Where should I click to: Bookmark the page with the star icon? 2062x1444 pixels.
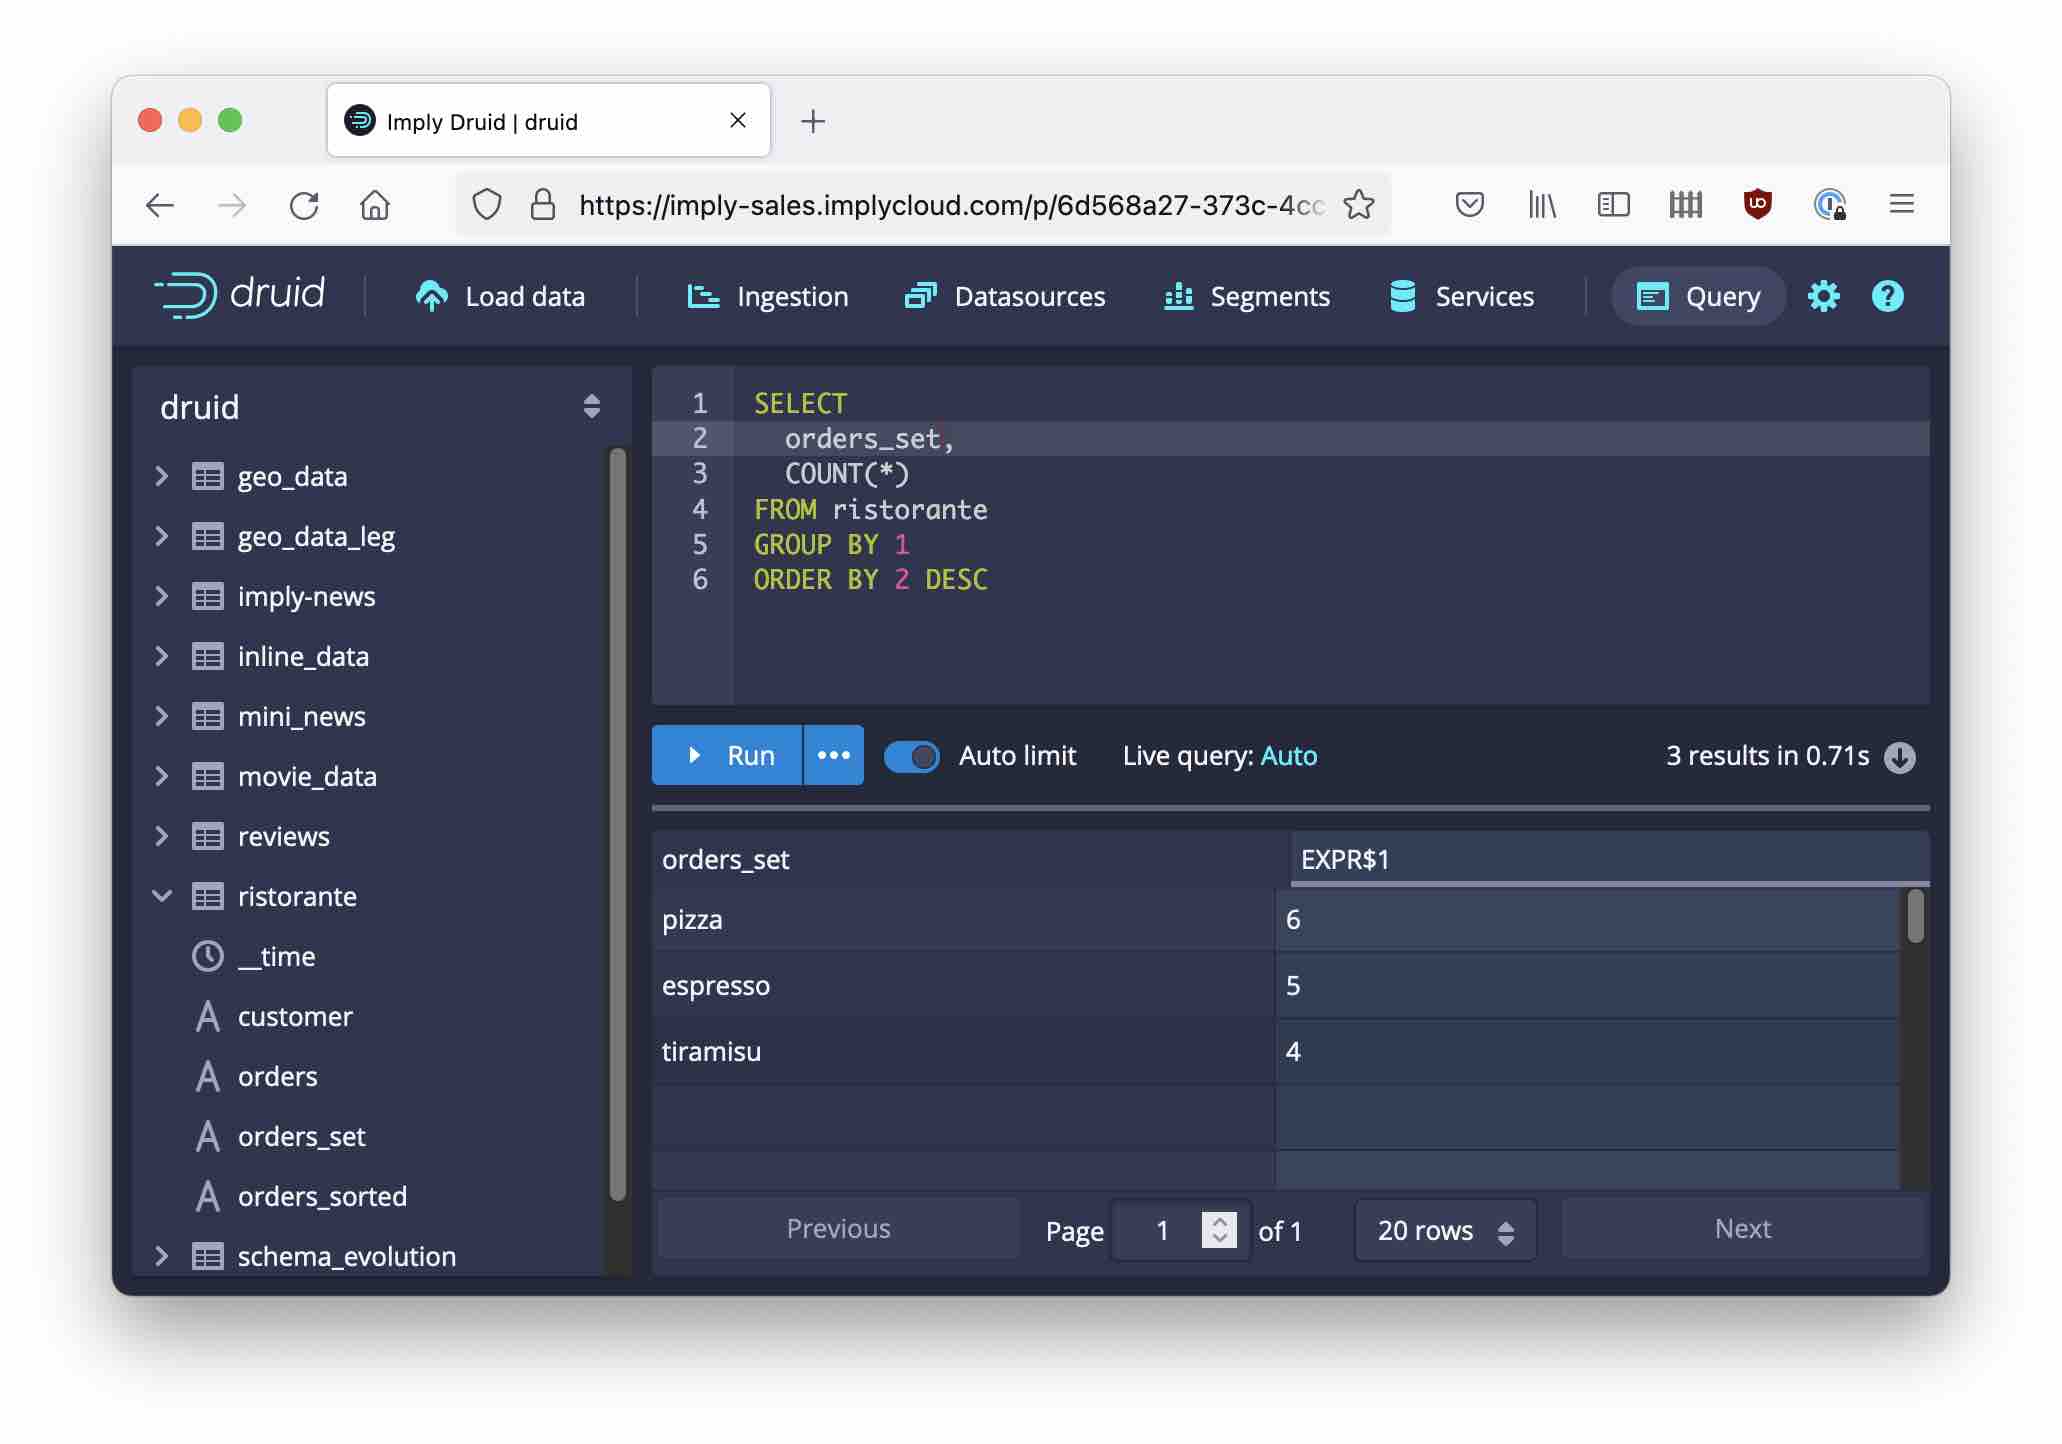tap(1358, 205)
